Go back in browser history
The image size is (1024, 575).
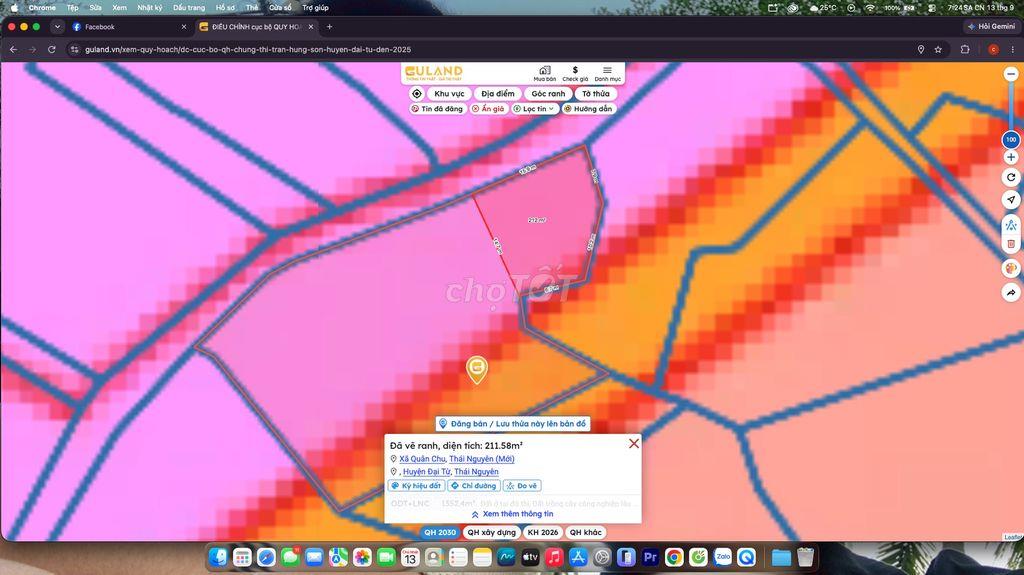point(14,50)
